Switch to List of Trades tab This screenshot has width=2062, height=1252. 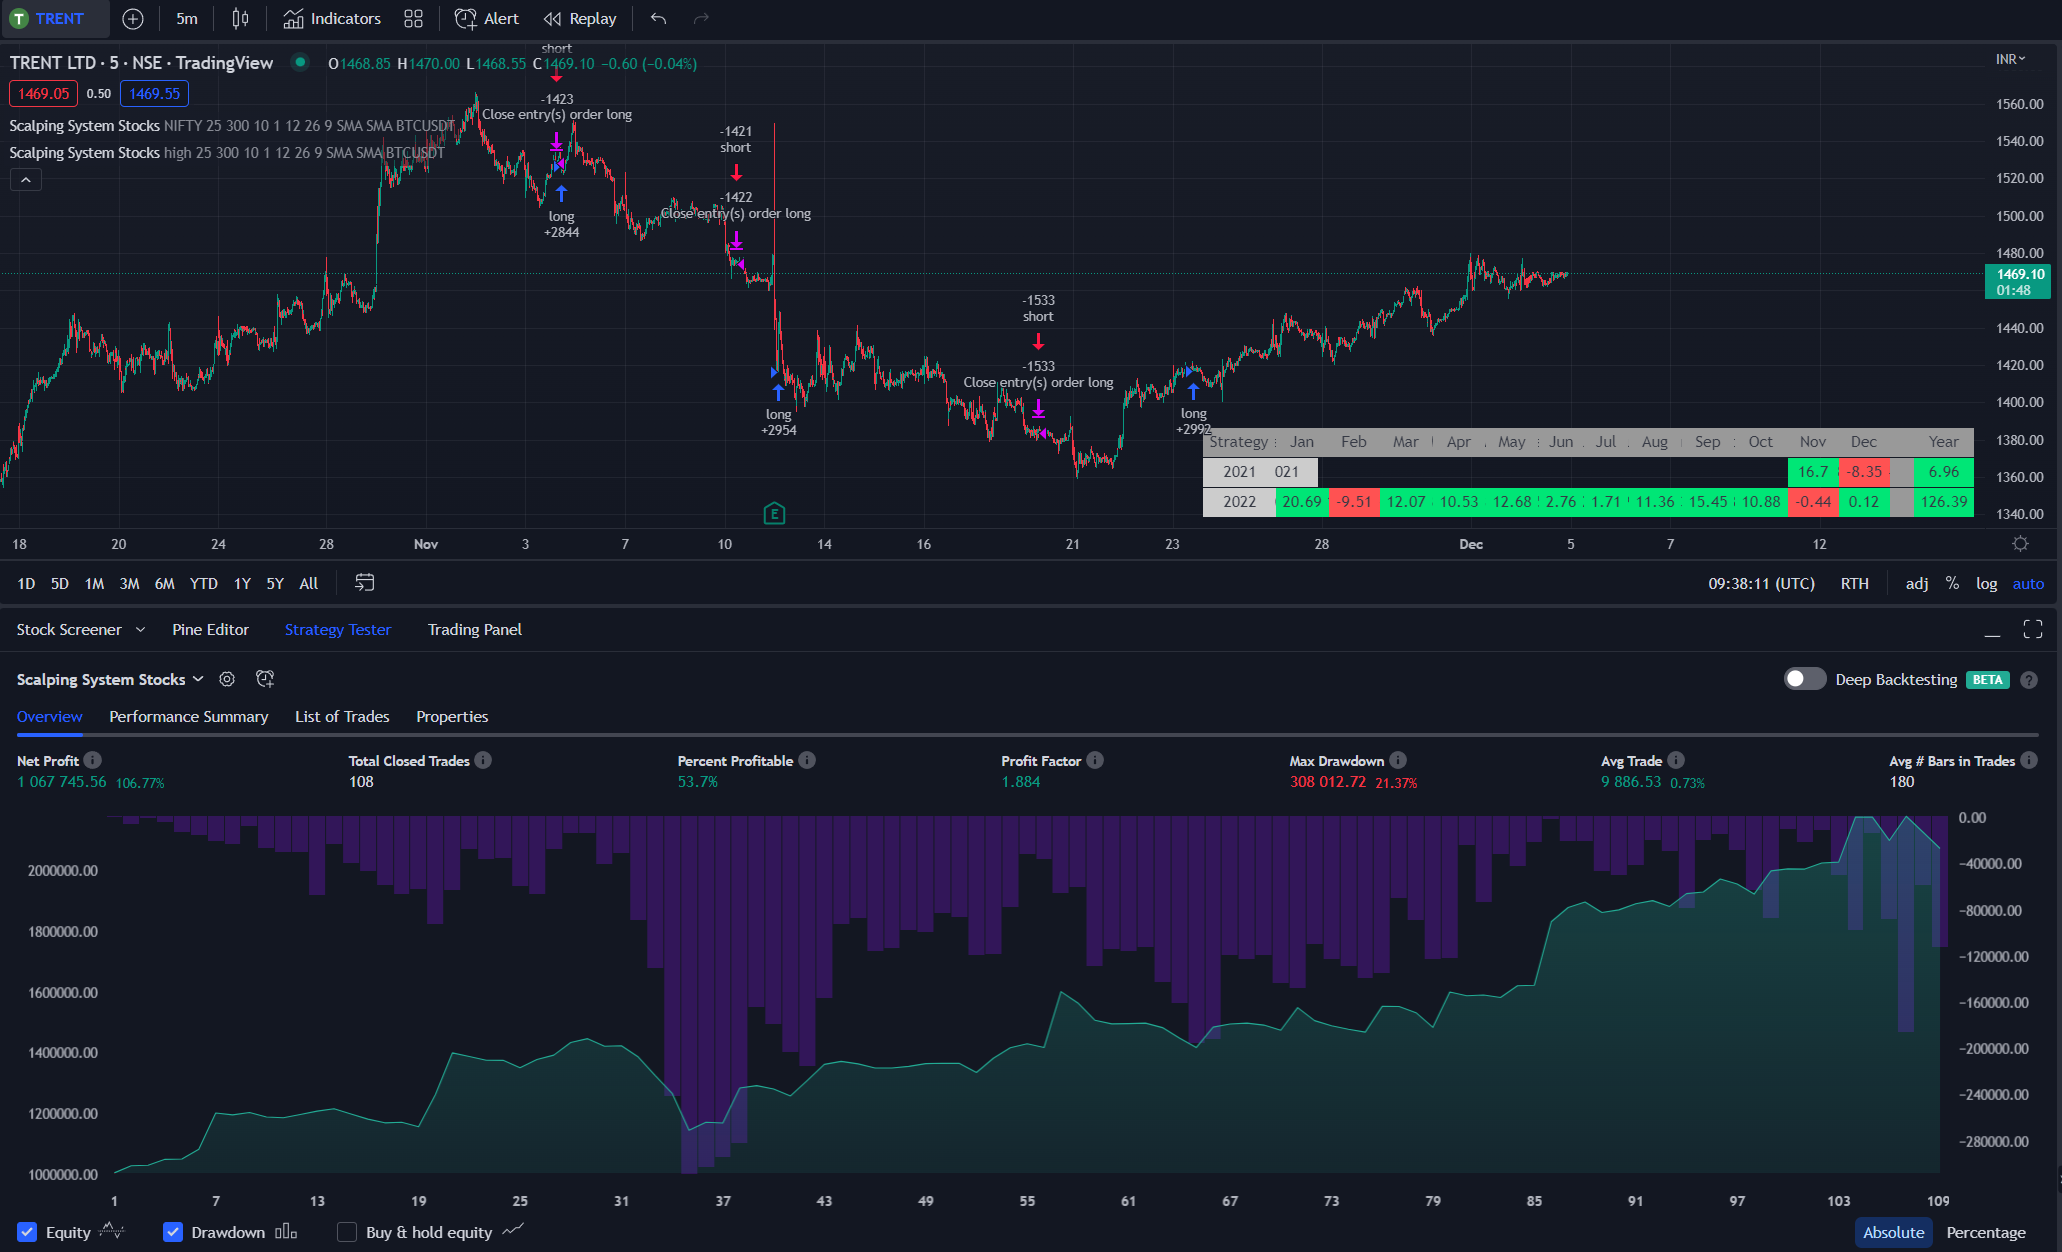[342, 716]
